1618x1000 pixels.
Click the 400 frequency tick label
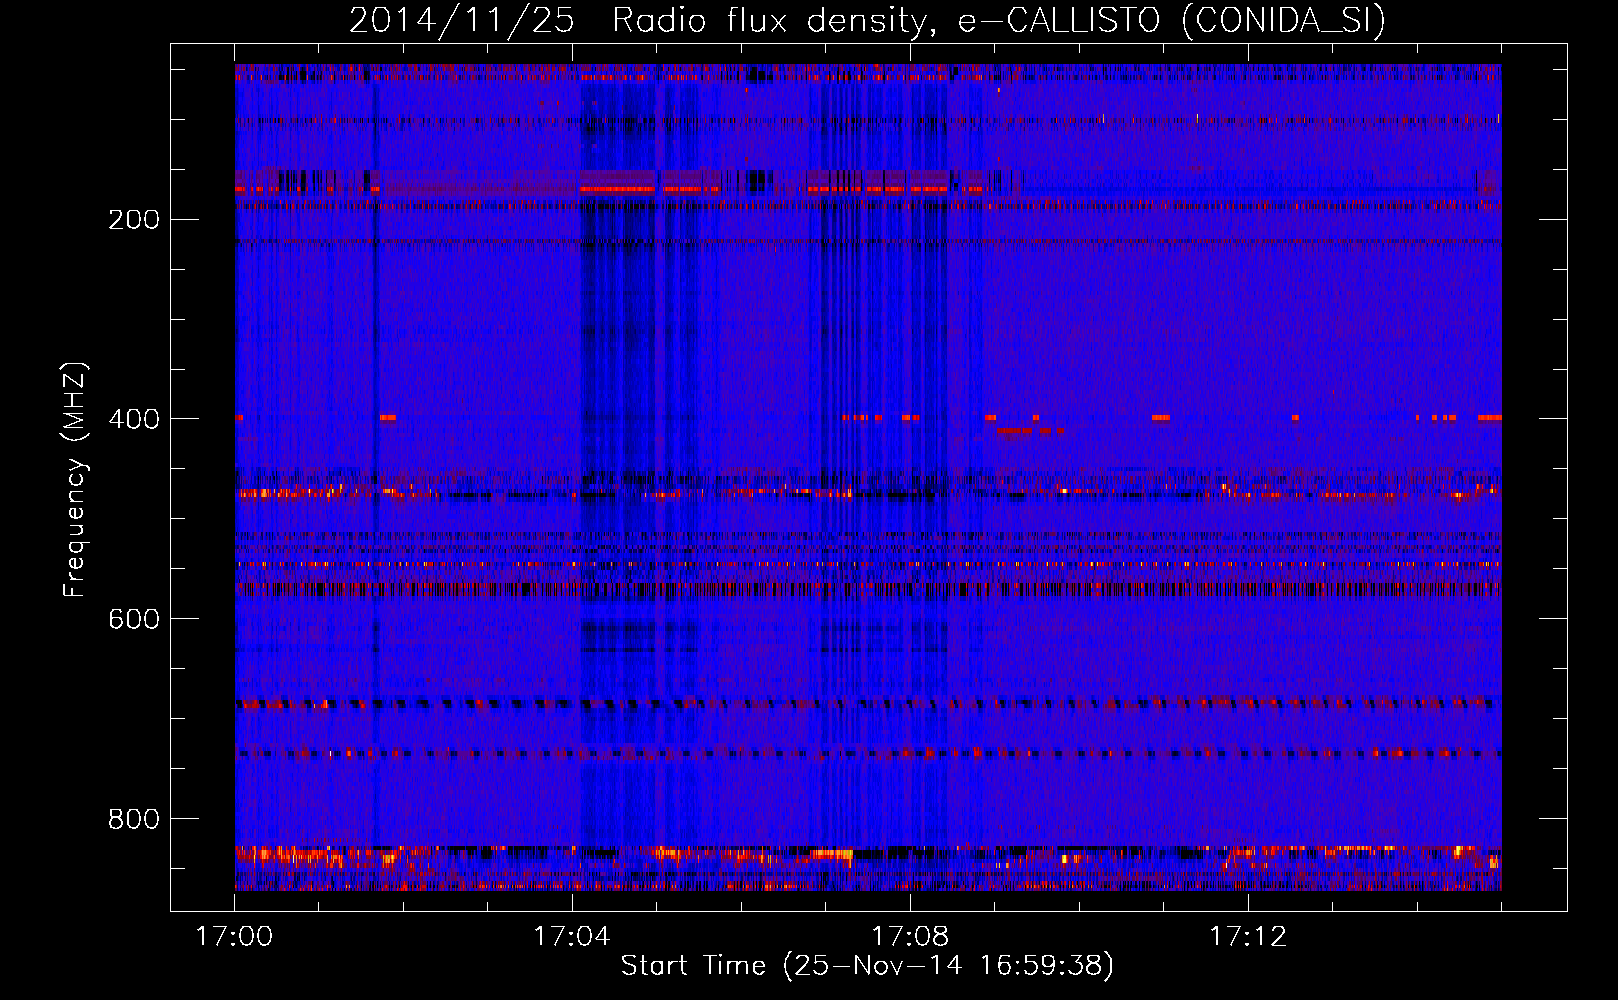pos(134,419)
